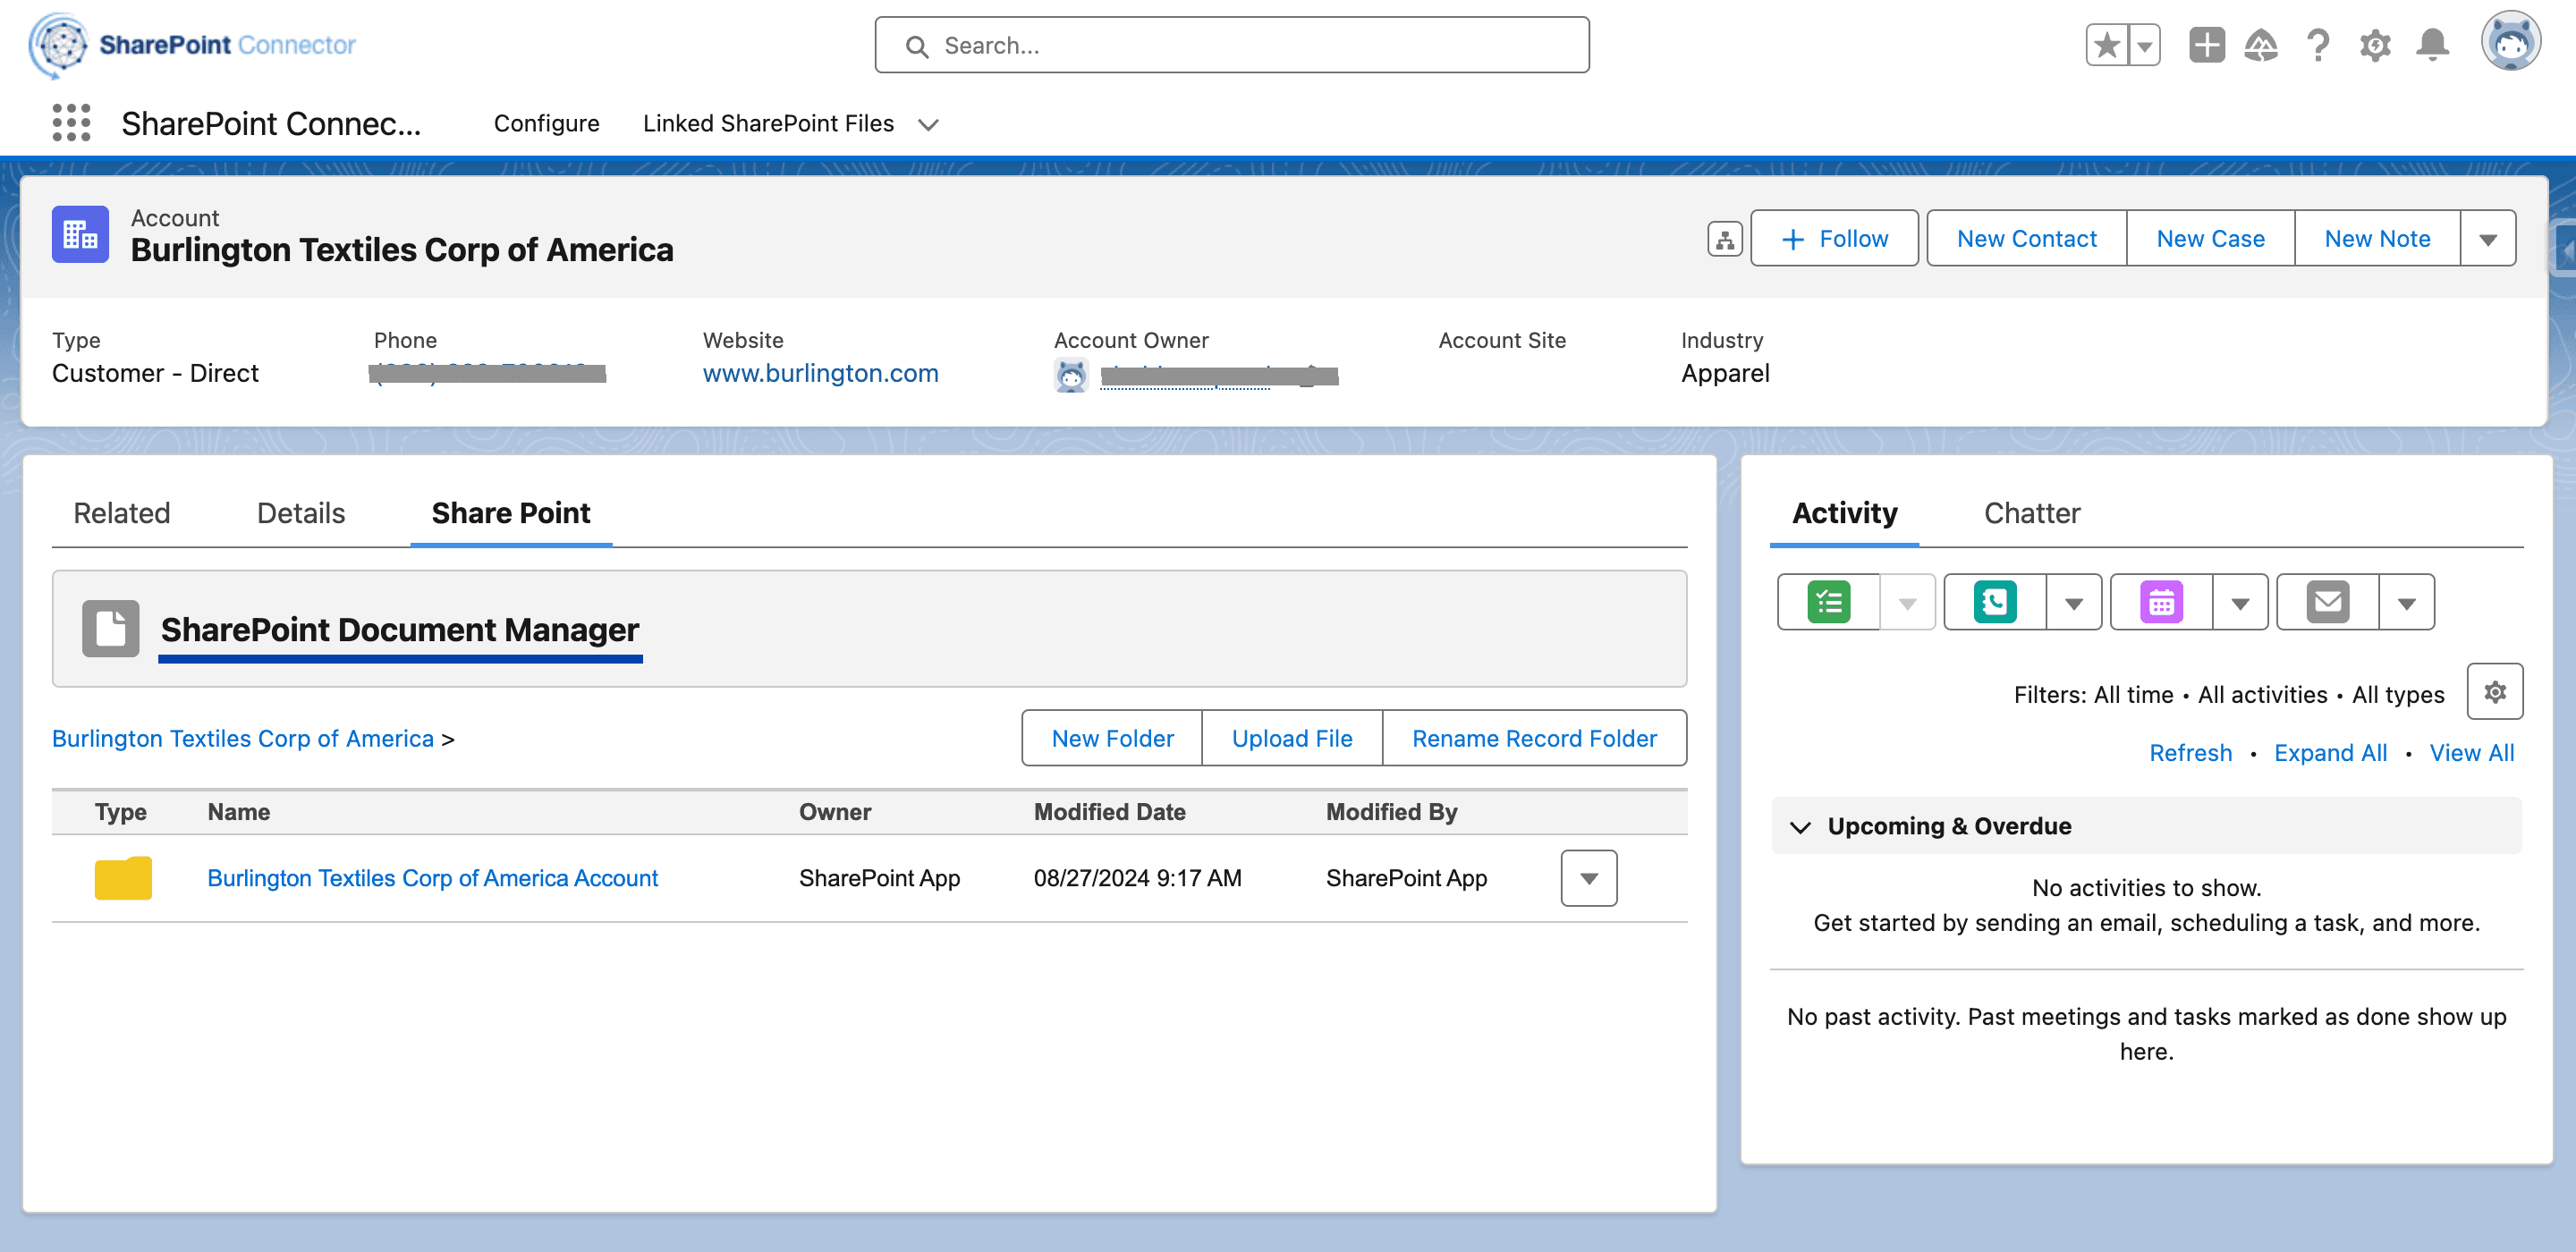The height and width of the screenshot is (1252, 2576).
Task: Click the yellow folder icon
Action: 123,878
